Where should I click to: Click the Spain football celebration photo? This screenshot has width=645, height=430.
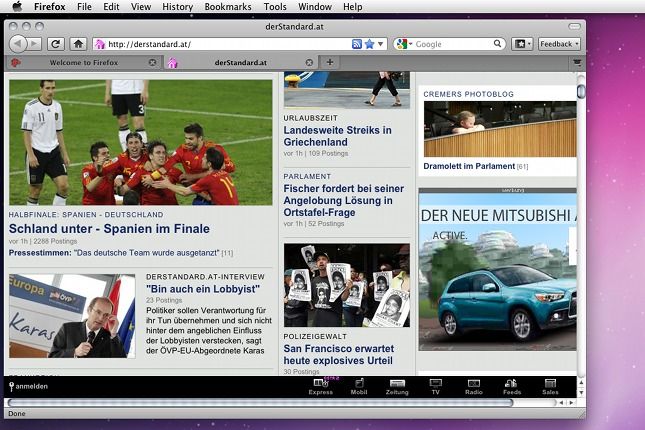pyautogui.click(x=141, y=142)
